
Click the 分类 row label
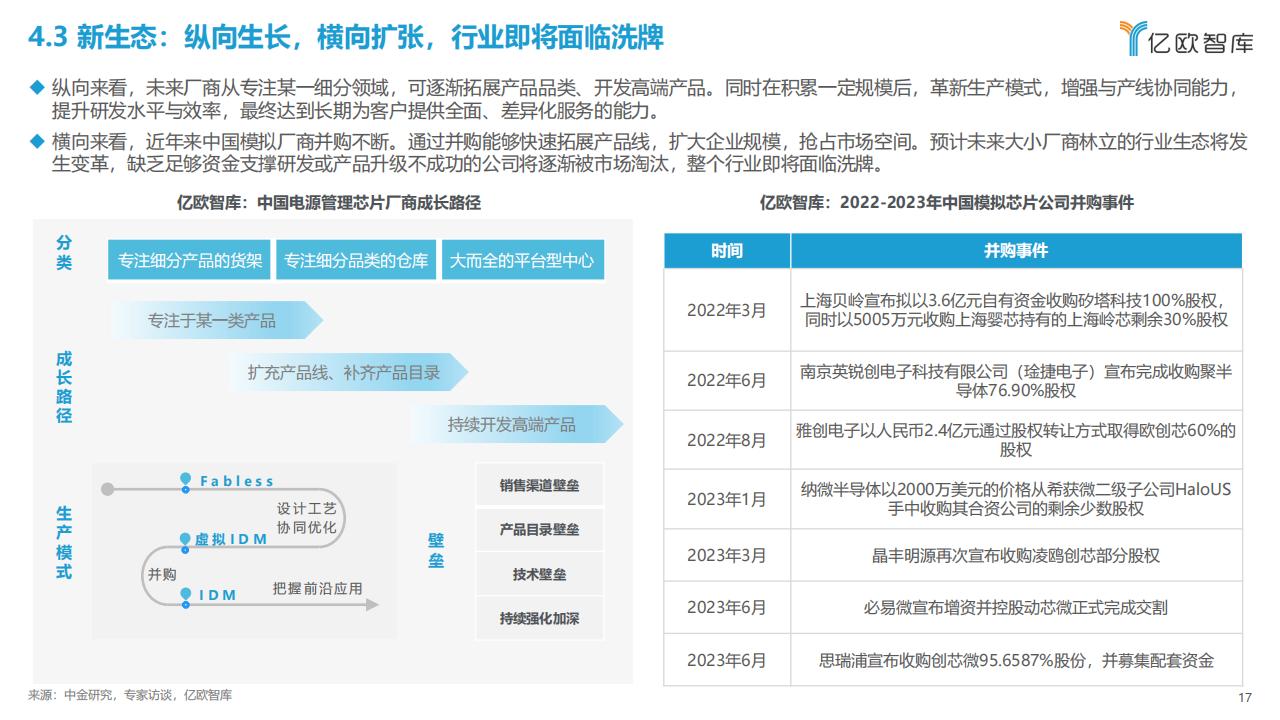tap(64, 253)
